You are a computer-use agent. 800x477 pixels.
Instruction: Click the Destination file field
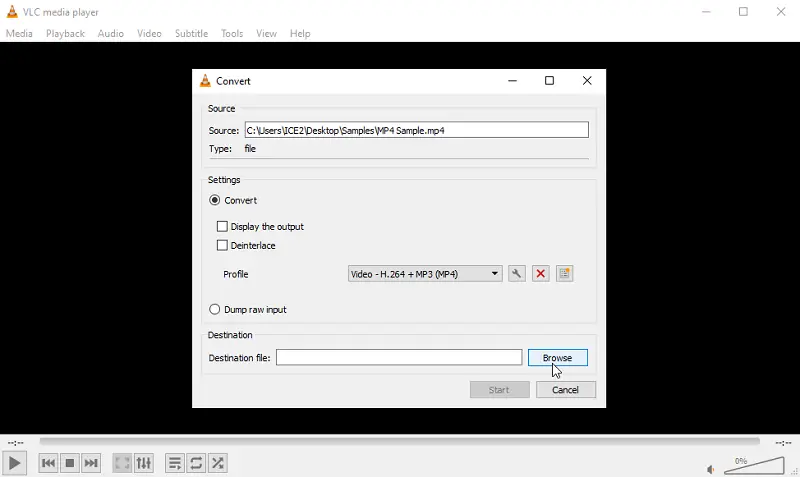399,357
